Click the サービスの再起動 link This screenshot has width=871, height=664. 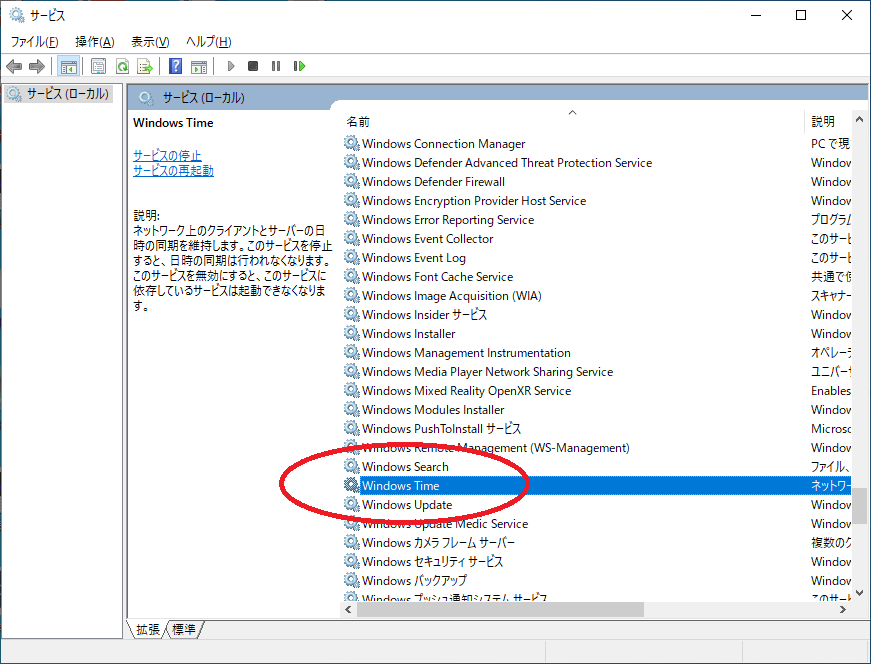173,171
